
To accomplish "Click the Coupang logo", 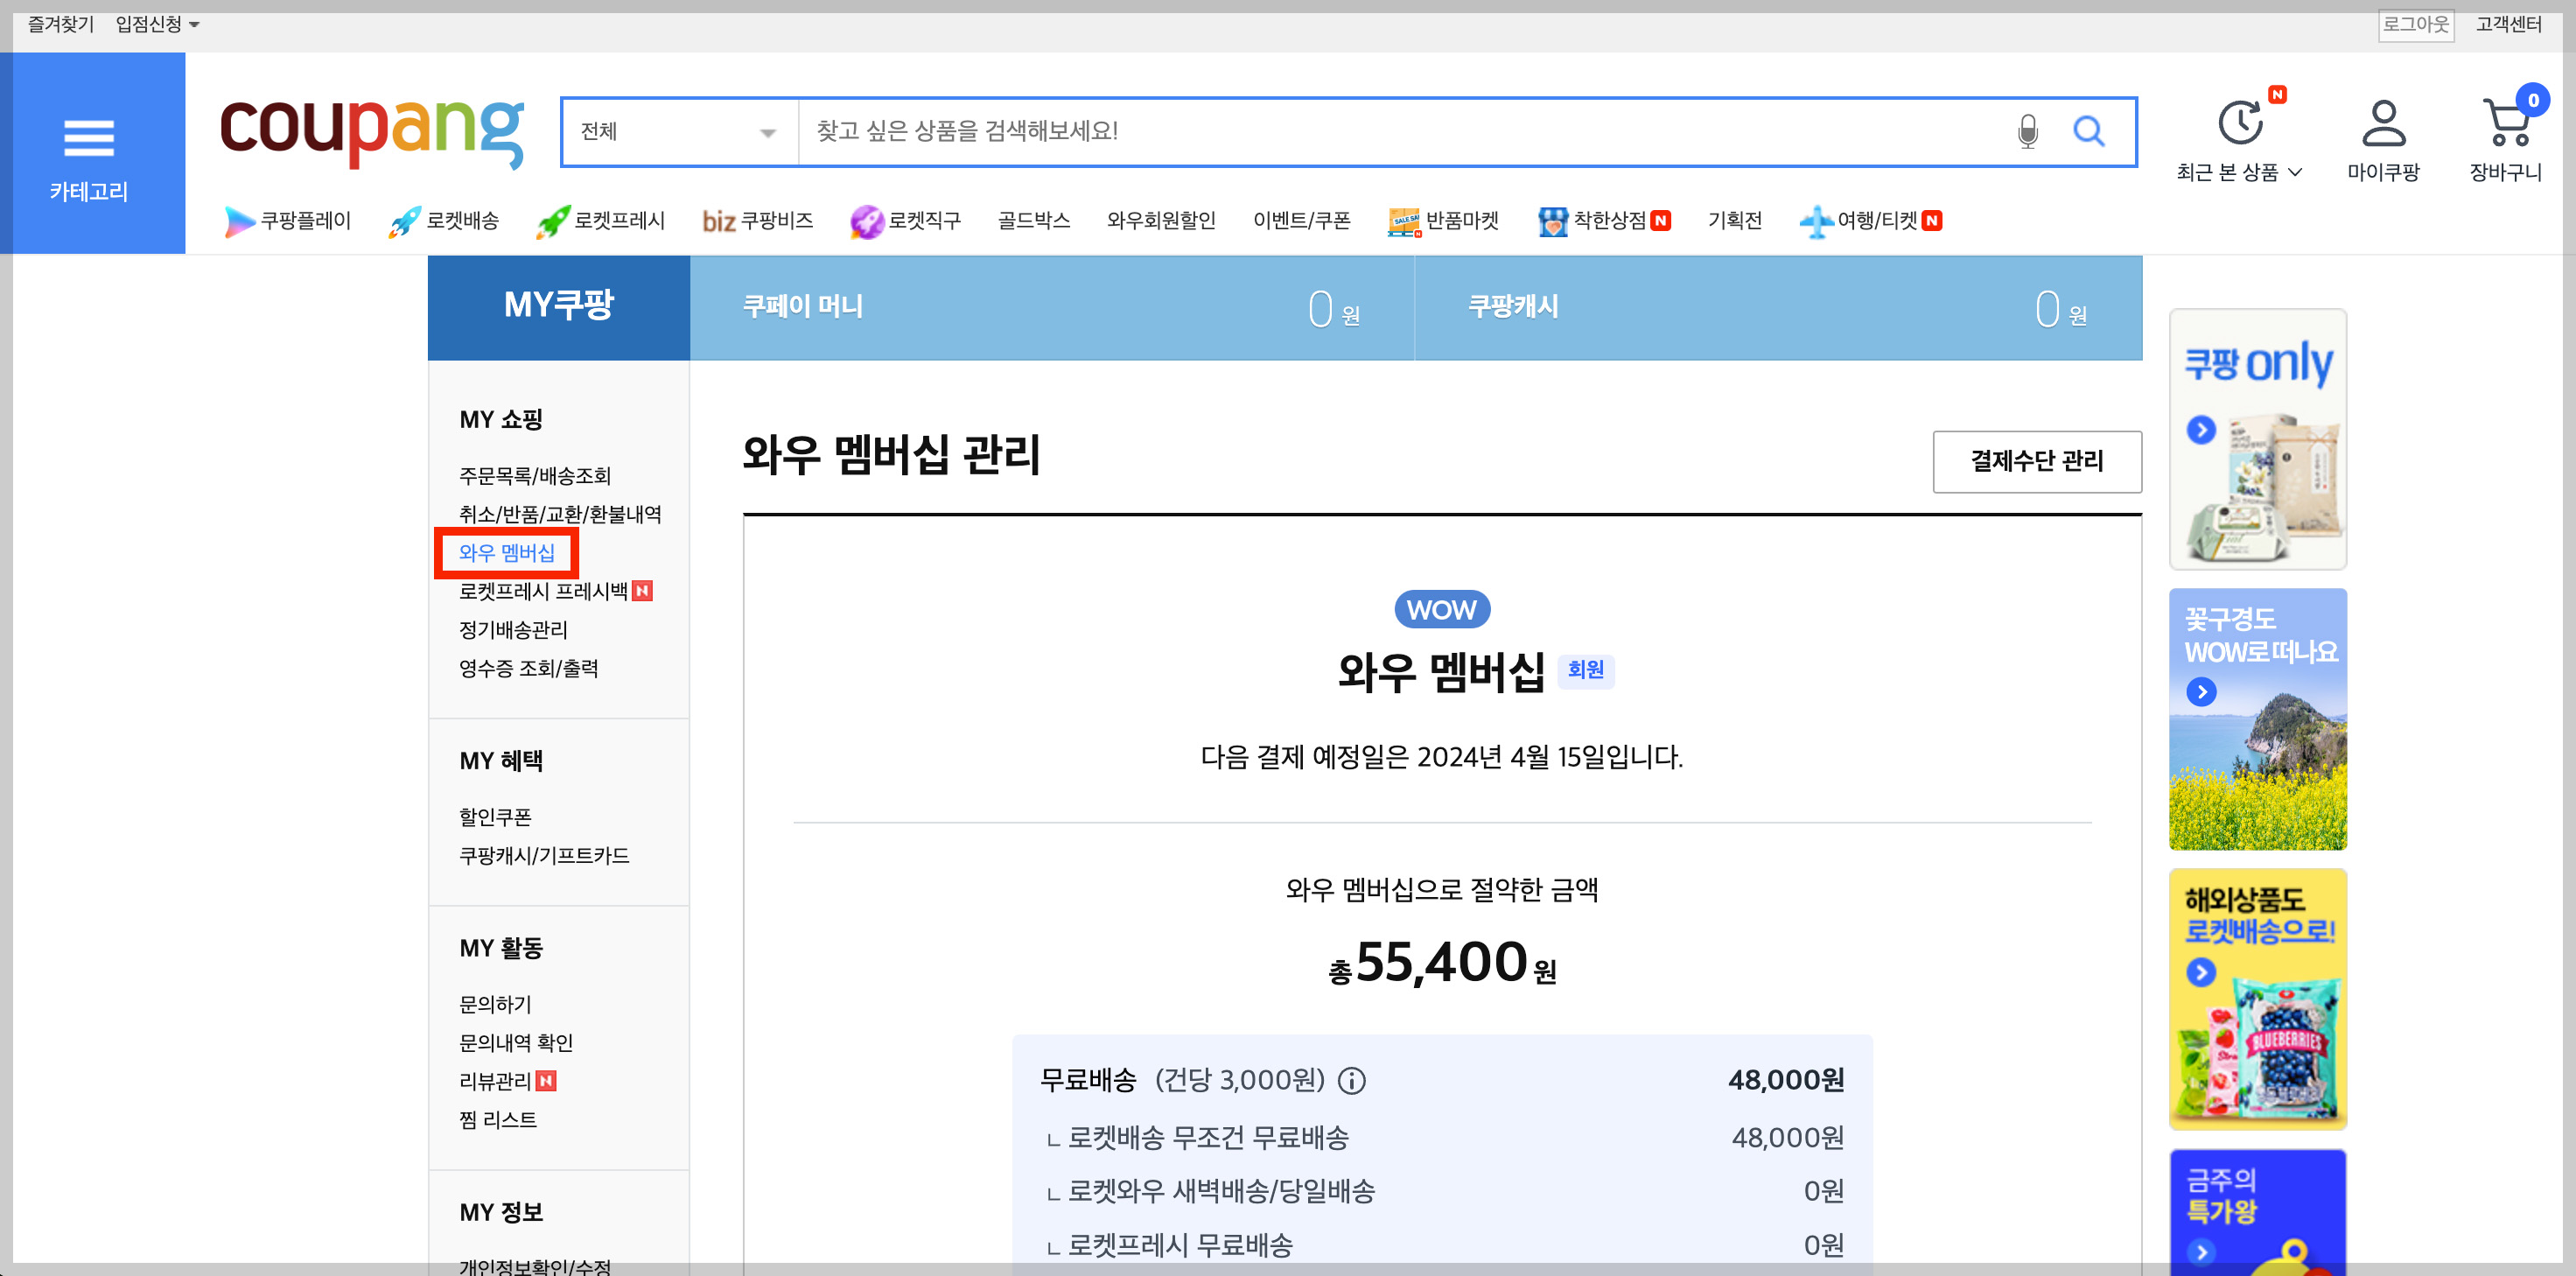I will [x=371, y=131].
